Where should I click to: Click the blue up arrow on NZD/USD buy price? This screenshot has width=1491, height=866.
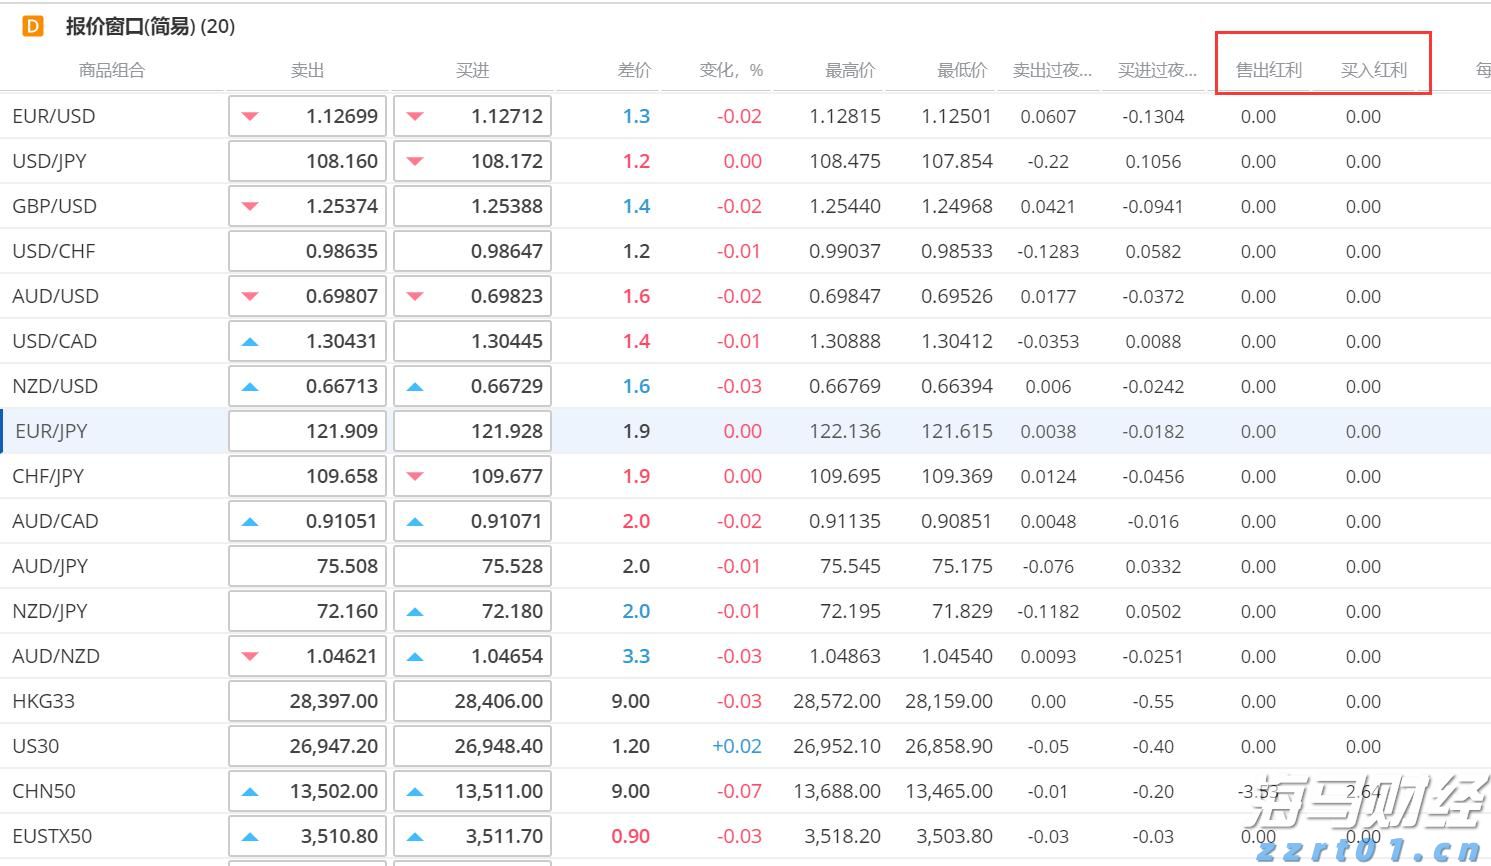[416, 385]
